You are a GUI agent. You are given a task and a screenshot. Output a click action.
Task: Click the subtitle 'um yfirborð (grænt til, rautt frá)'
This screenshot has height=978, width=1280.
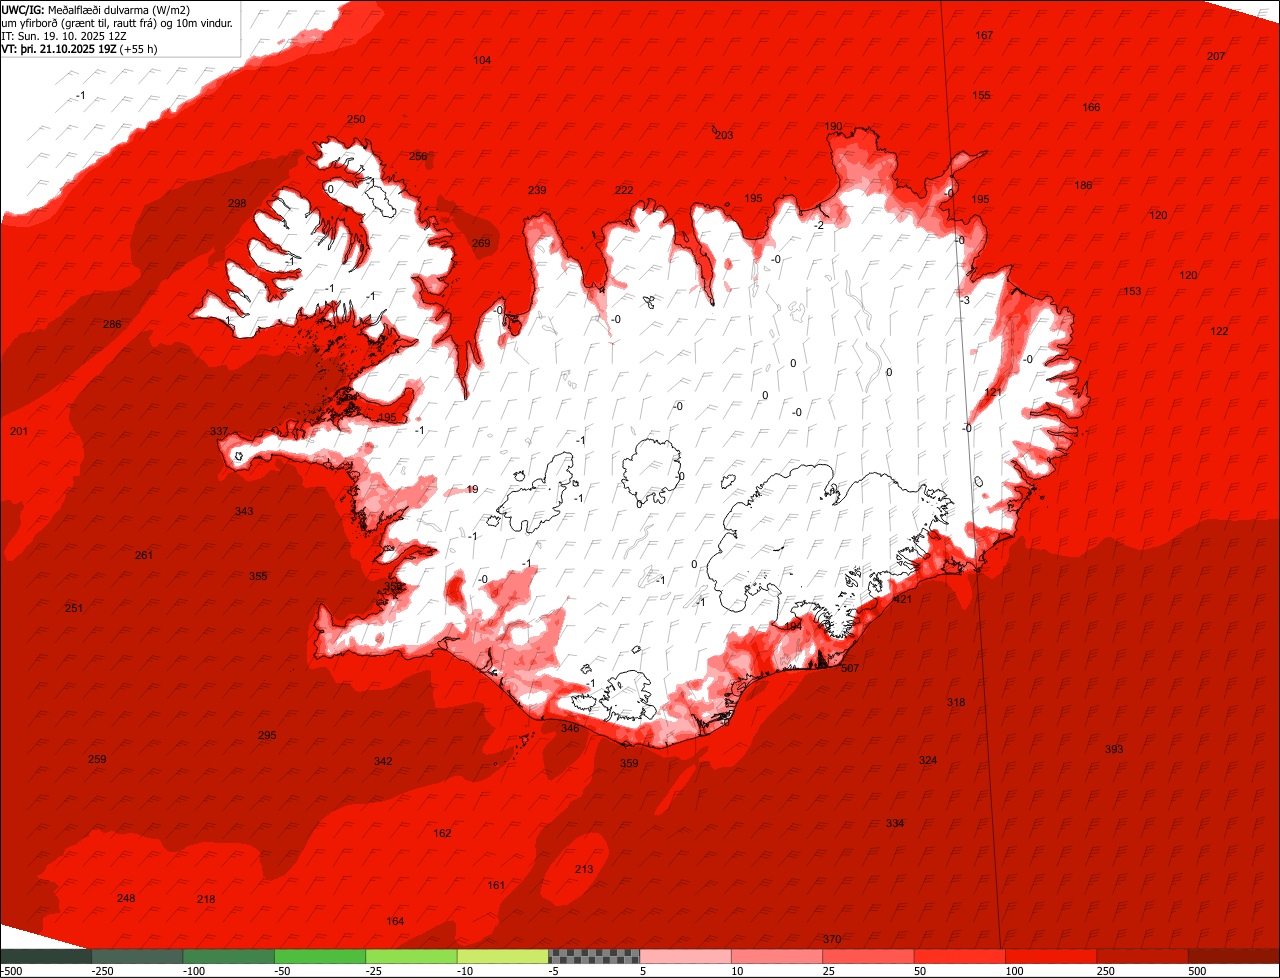tap(81, 23)
